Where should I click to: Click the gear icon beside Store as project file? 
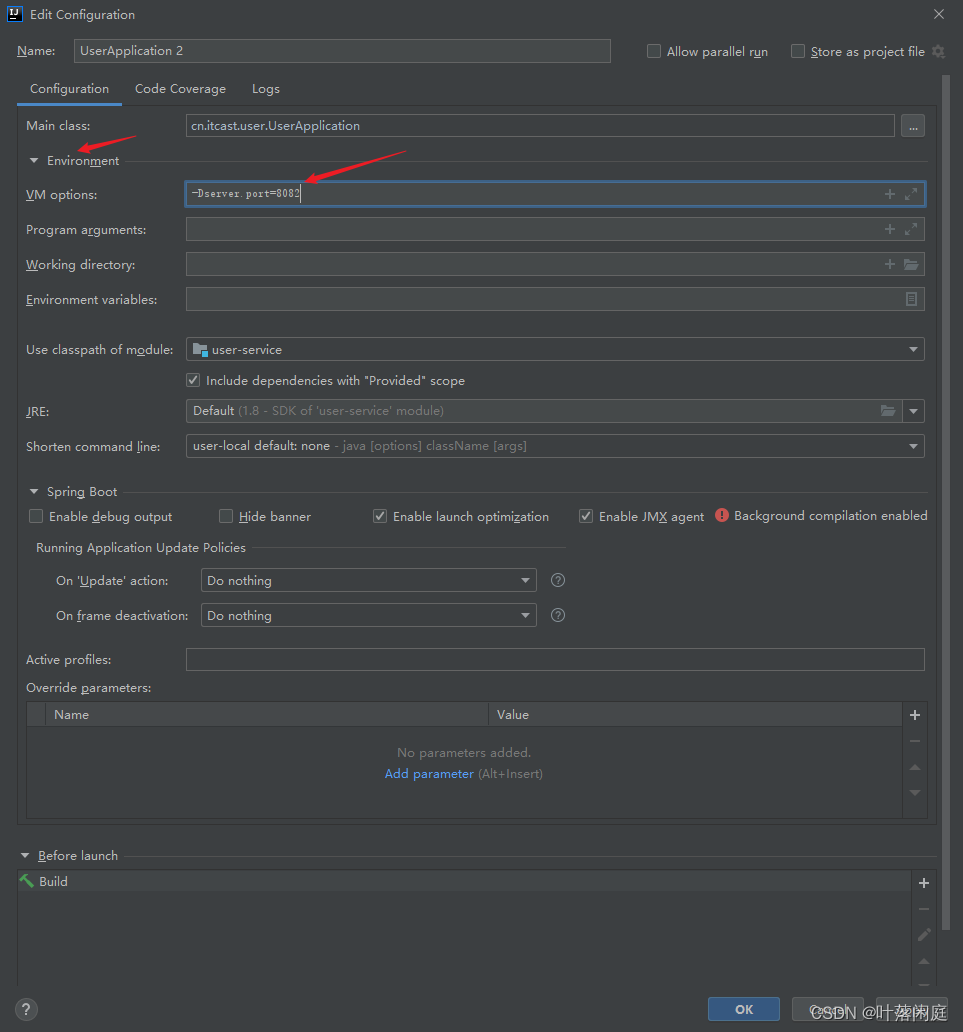938,51
